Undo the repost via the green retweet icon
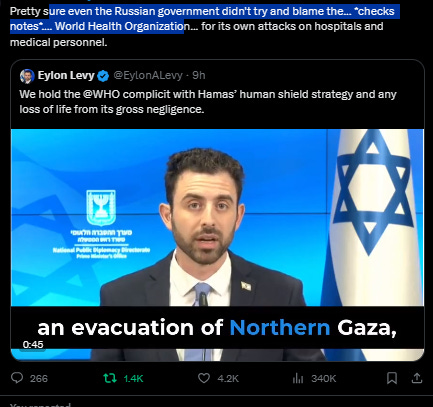Viewport: 433px width, 407px height. 110,378
